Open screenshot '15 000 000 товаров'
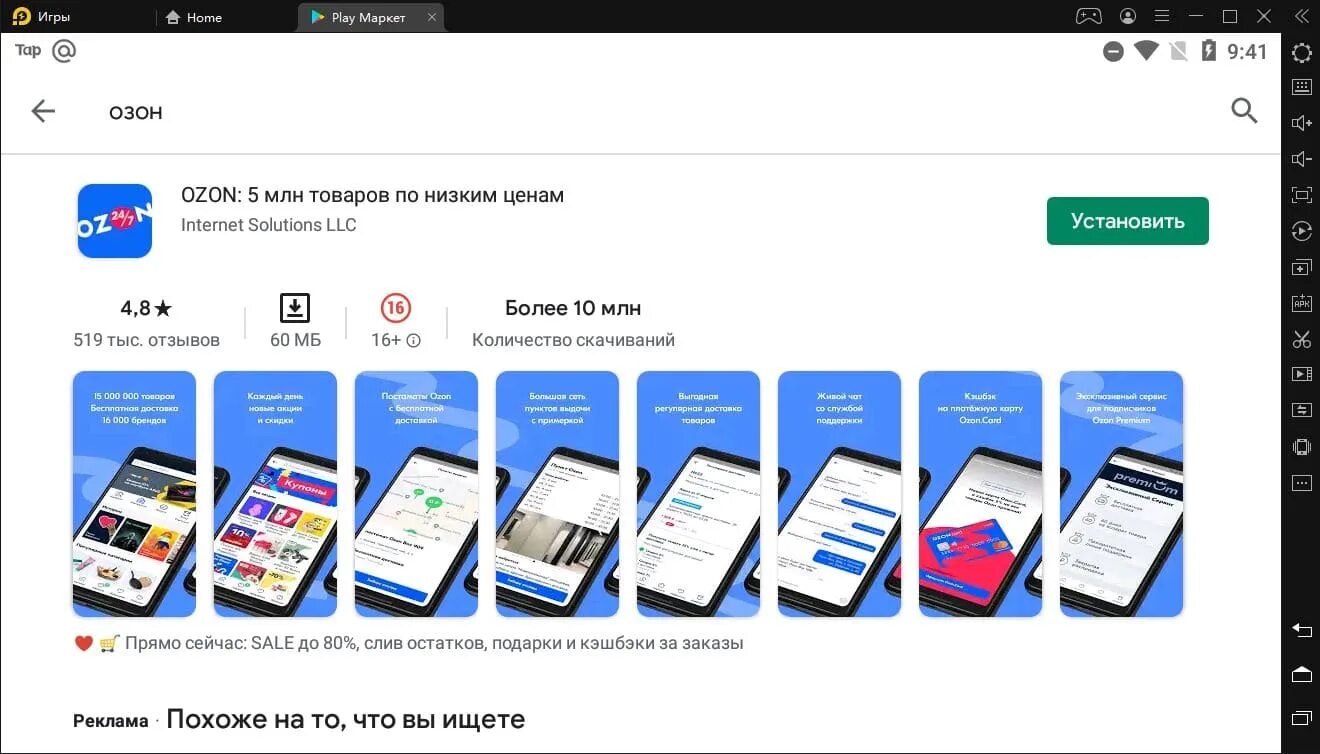Screen dimensions: 1320x754 click(x=134, y=494)
